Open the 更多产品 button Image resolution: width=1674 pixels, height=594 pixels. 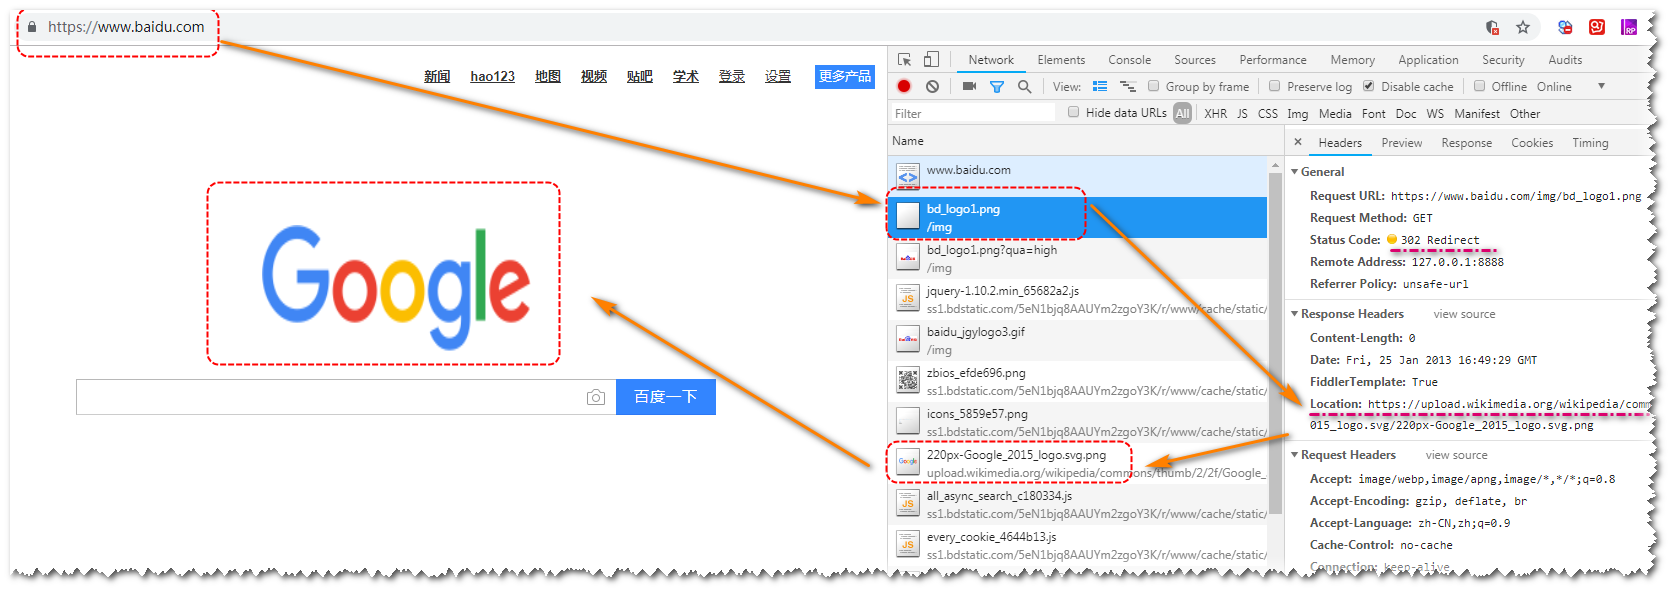tap(845, 76)
